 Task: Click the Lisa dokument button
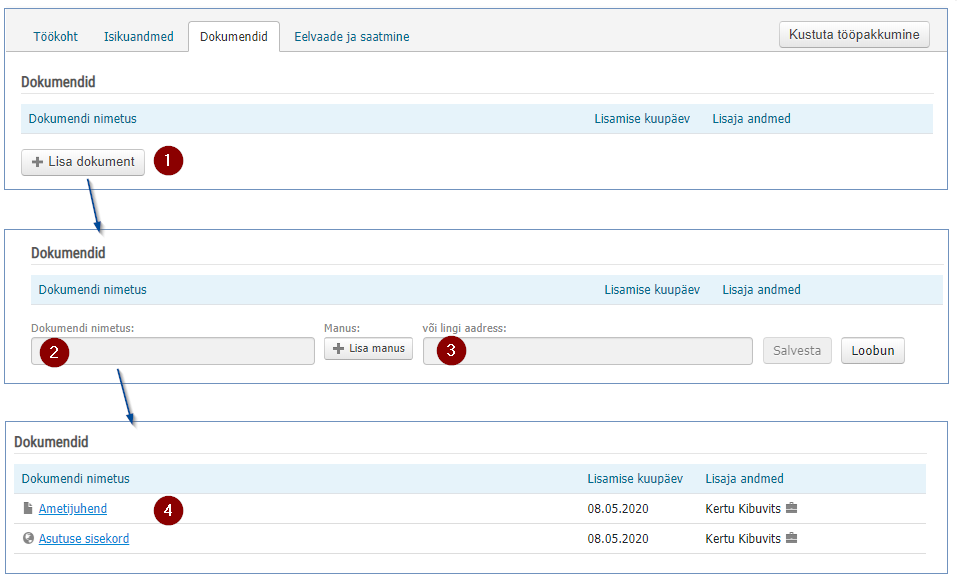tap(83, 162)
